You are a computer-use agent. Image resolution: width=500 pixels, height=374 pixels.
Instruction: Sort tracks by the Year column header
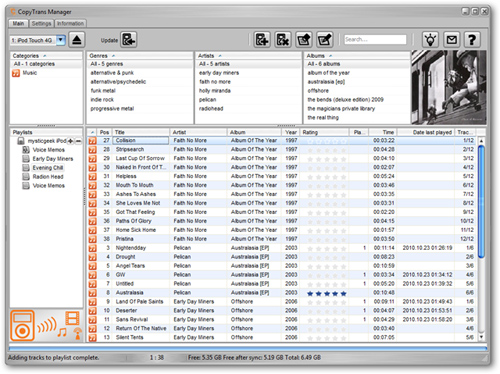coord(291,132)
